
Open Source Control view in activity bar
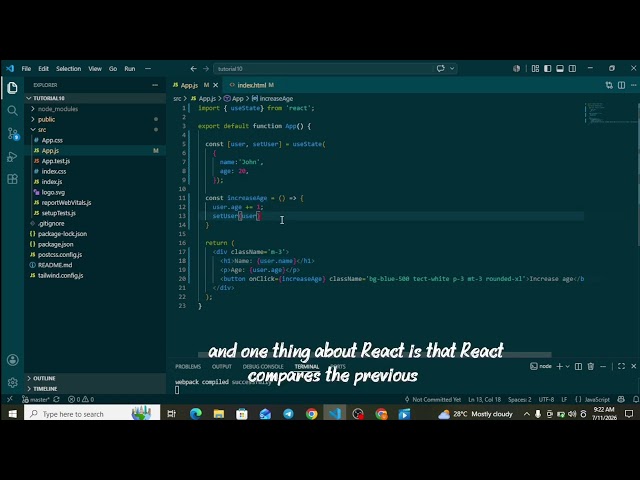(x=12, y=133)
